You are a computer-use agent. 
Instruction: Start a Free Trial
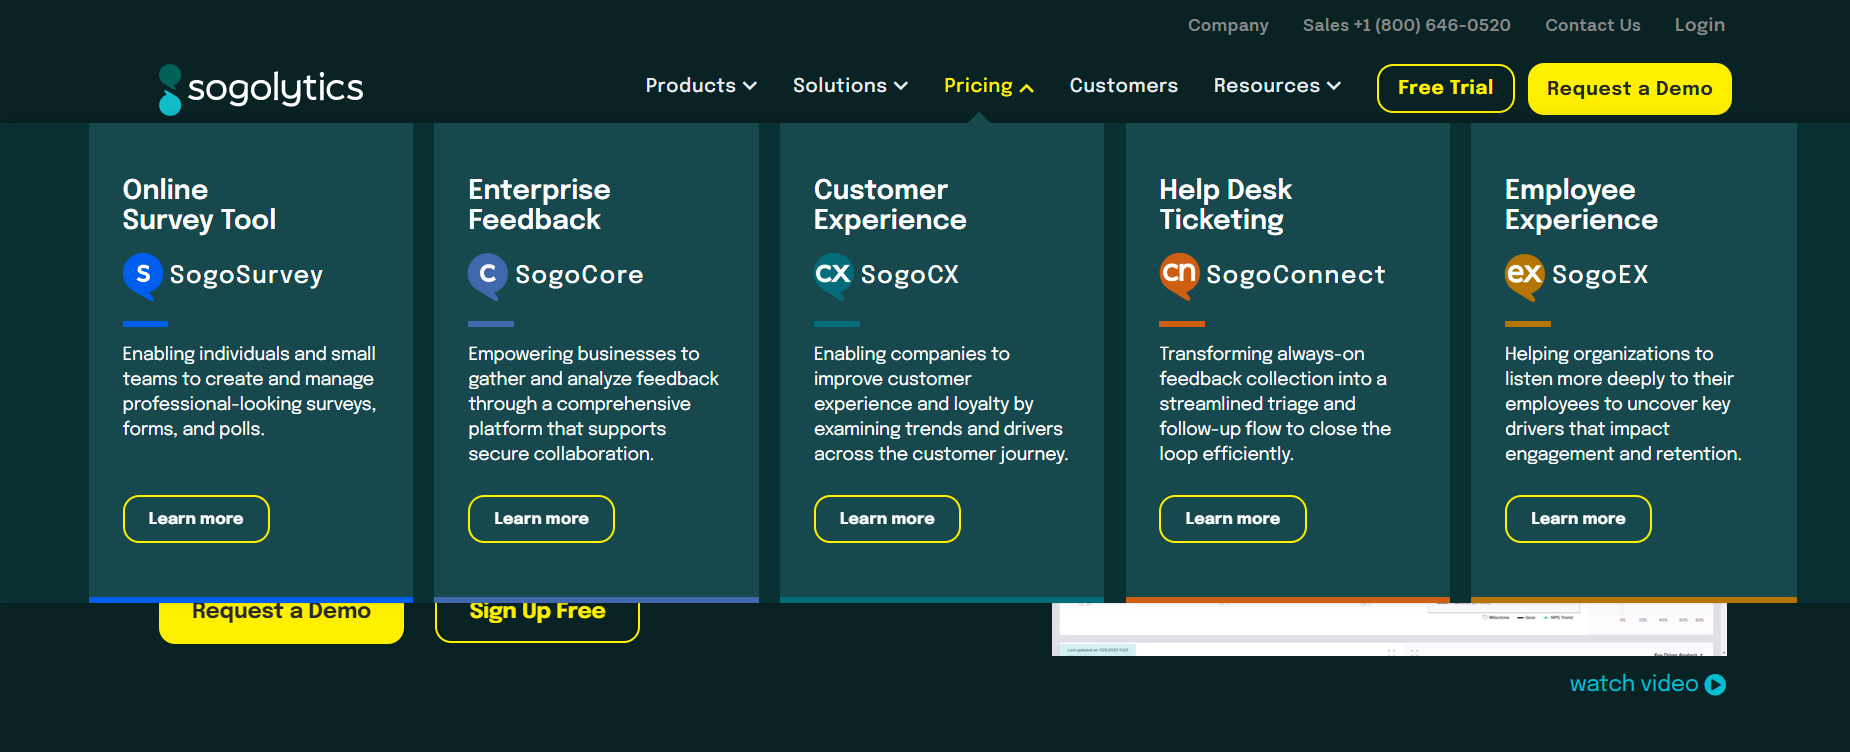[x=1445, y=88]
